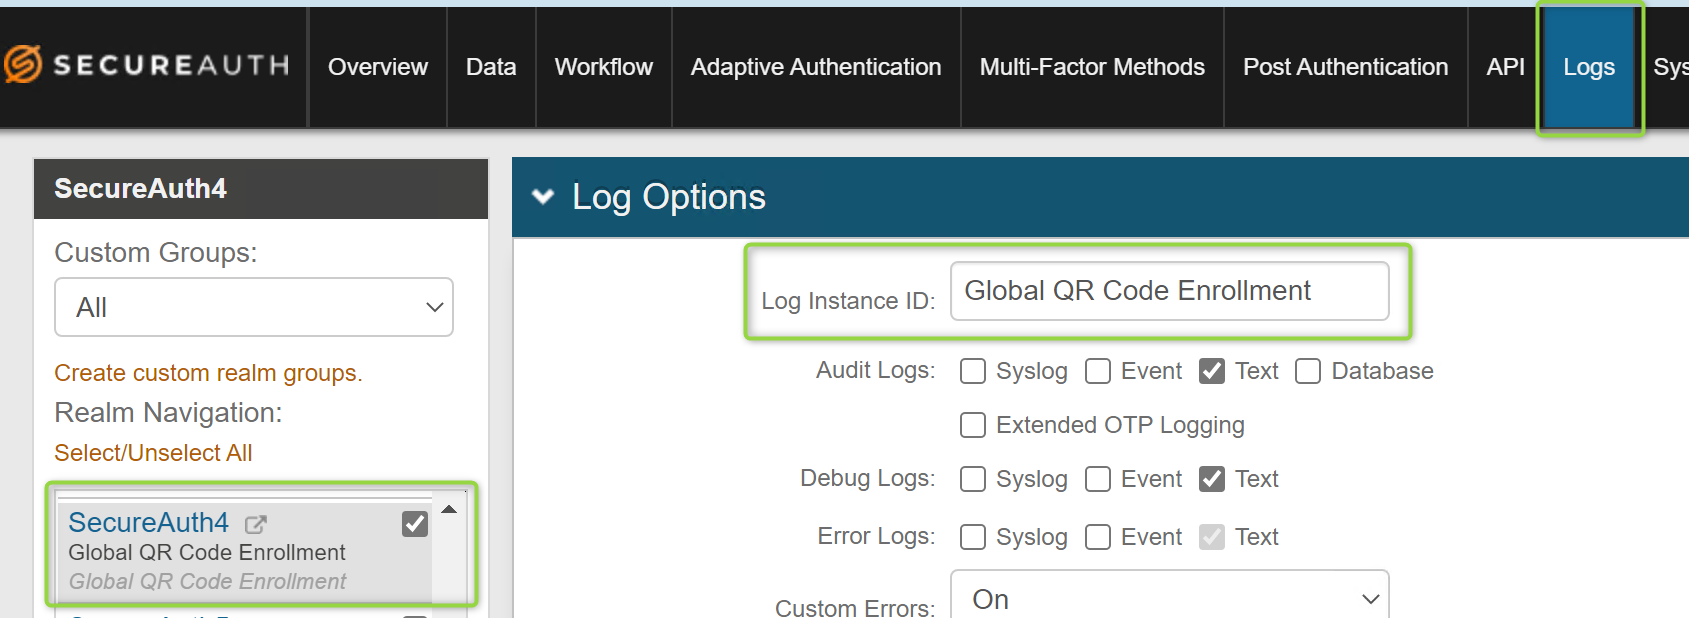
Task: Select the Logs tab
Action: 1589,67
